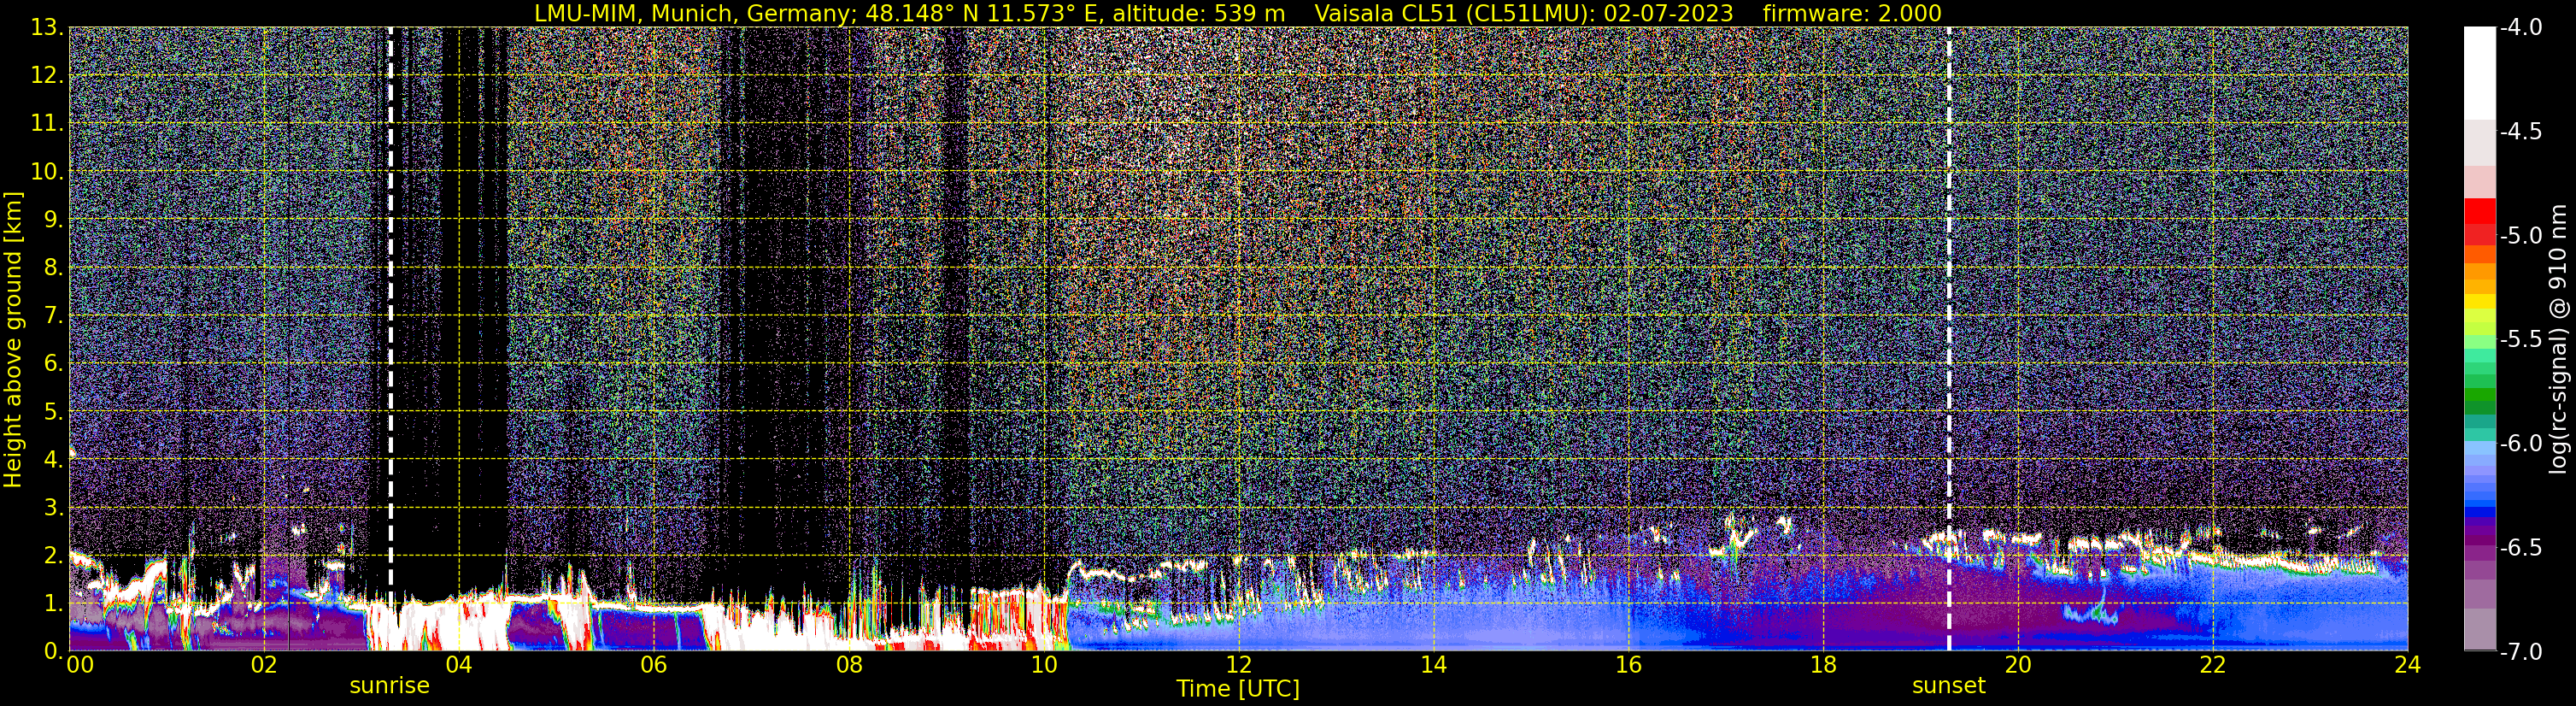Viewport: 2576px width, 706px height.
Task: Click the '24' time axis tick label
Action: [2408, 665]
